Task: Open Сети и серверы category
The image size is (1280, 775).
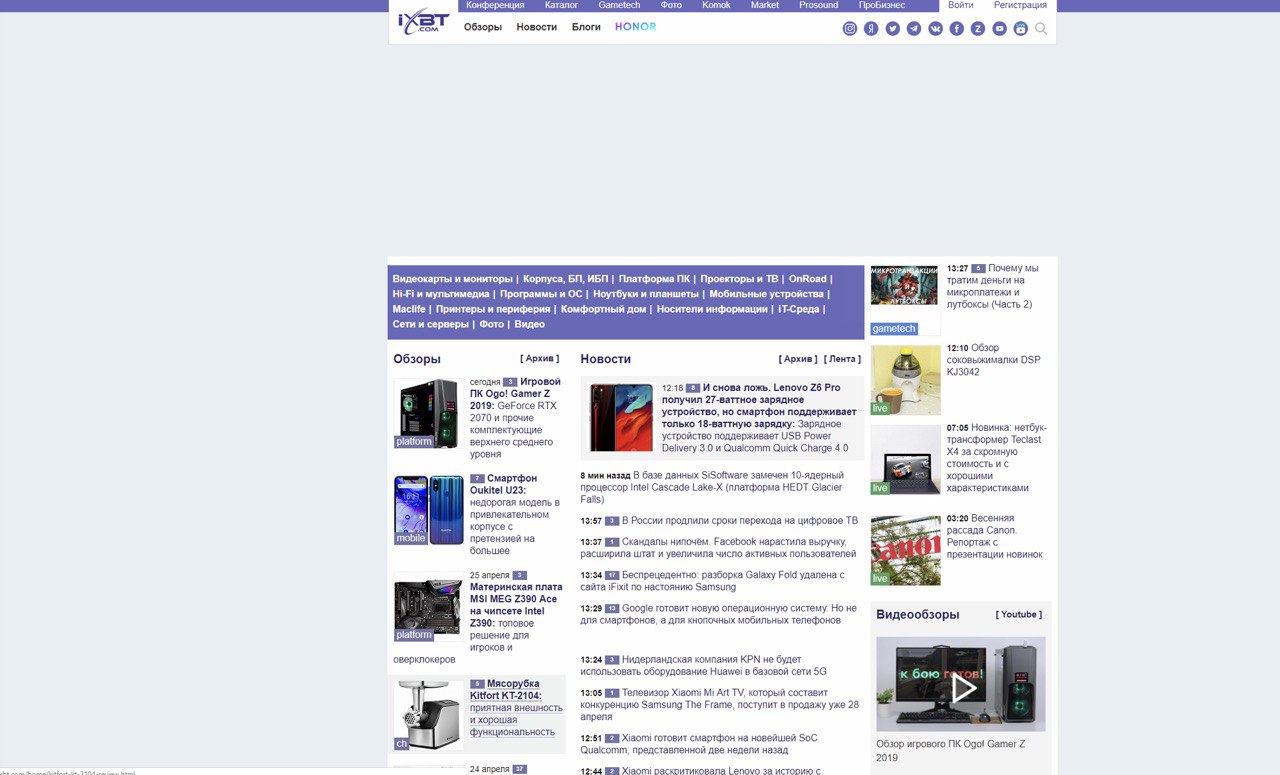Action: click(431, 324)
